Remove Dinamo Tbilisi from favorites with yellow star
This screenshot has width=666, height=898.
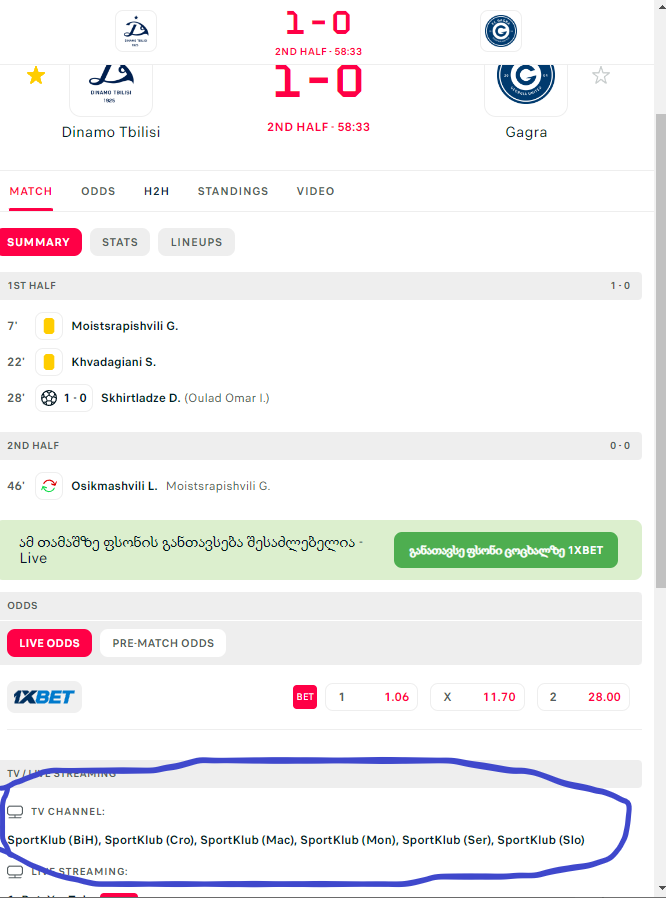pyautogui.click(x=36, y=75)
